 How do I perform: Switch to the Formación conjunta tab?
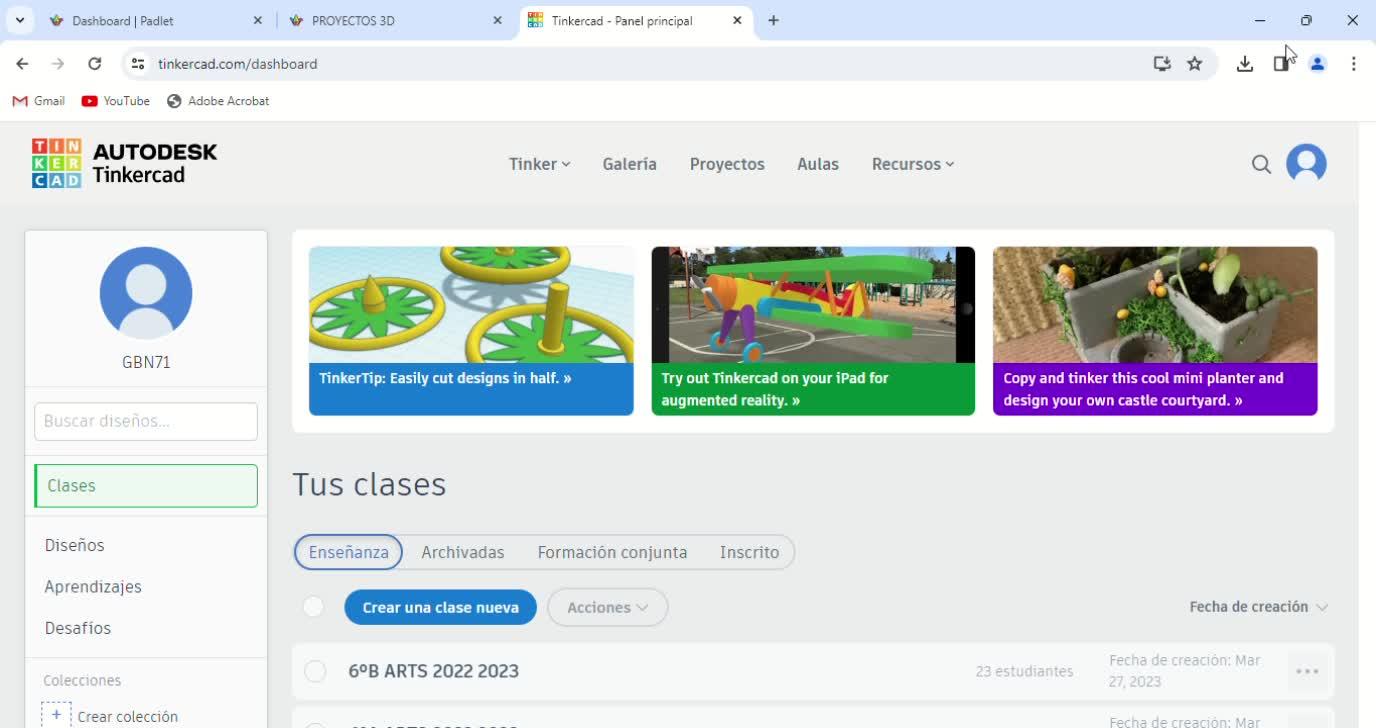[x=612, y=552]
